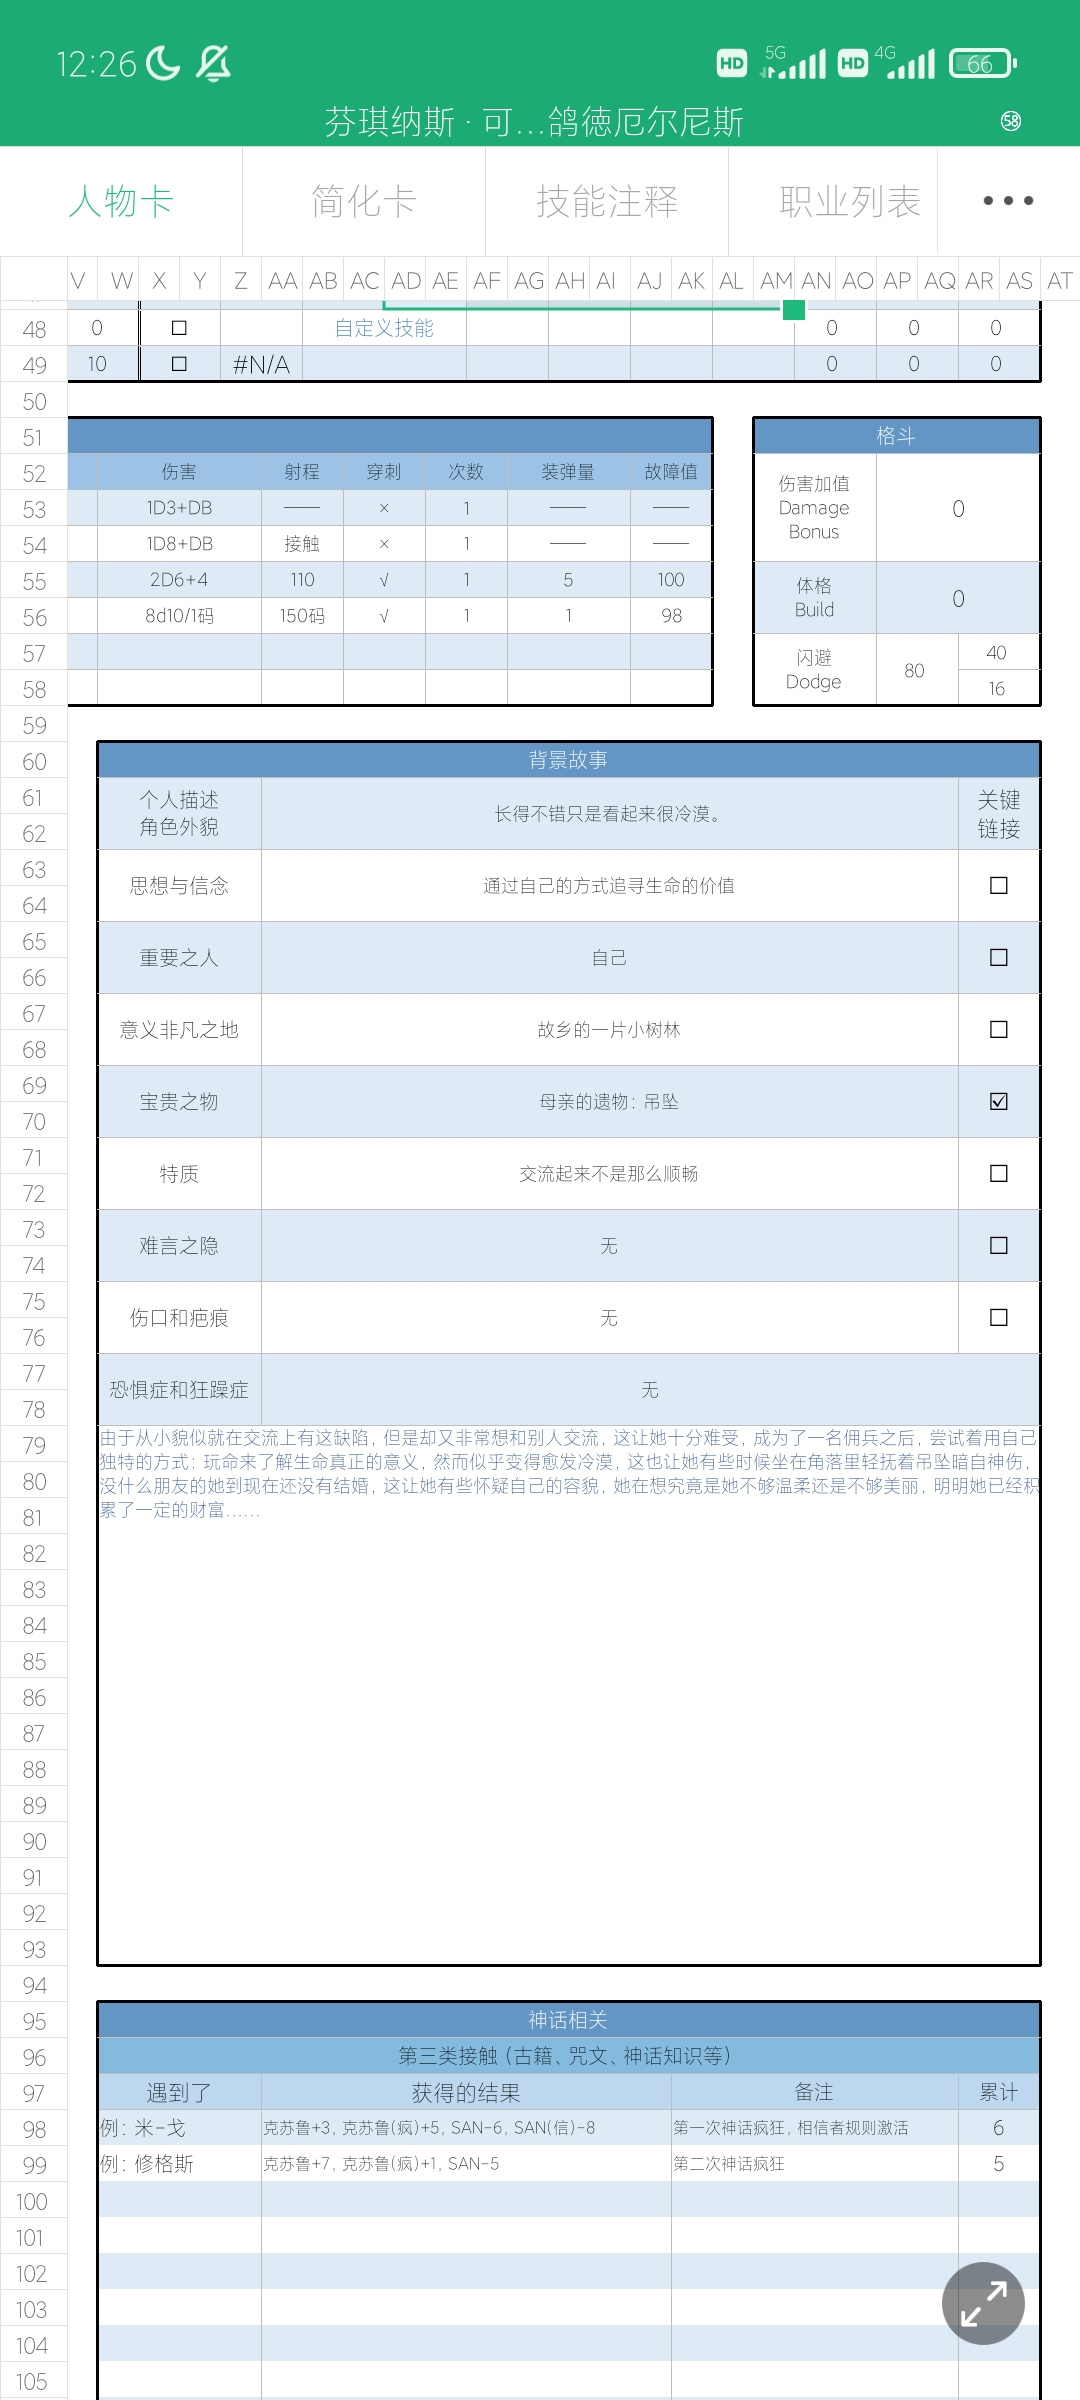
Task: Select column header AM
Action: (x=775, y=281)
